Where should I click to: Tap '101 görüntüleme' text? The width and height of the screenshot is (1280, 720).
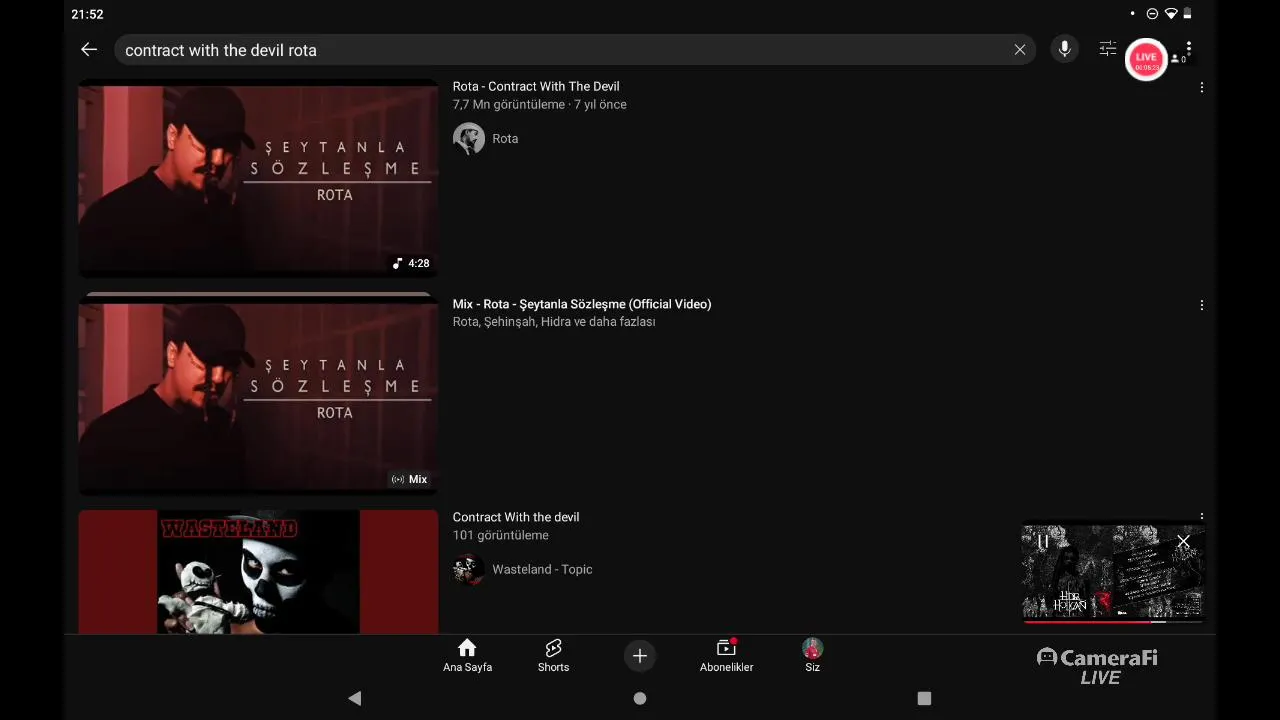tap(501, 535)
